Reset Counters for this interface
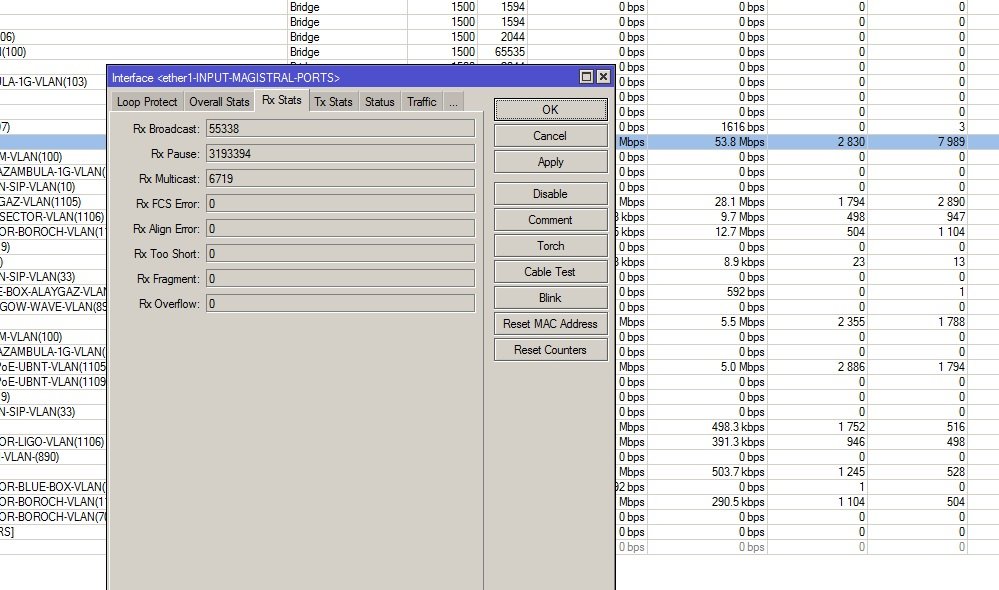999x590 pixels. 550,350
